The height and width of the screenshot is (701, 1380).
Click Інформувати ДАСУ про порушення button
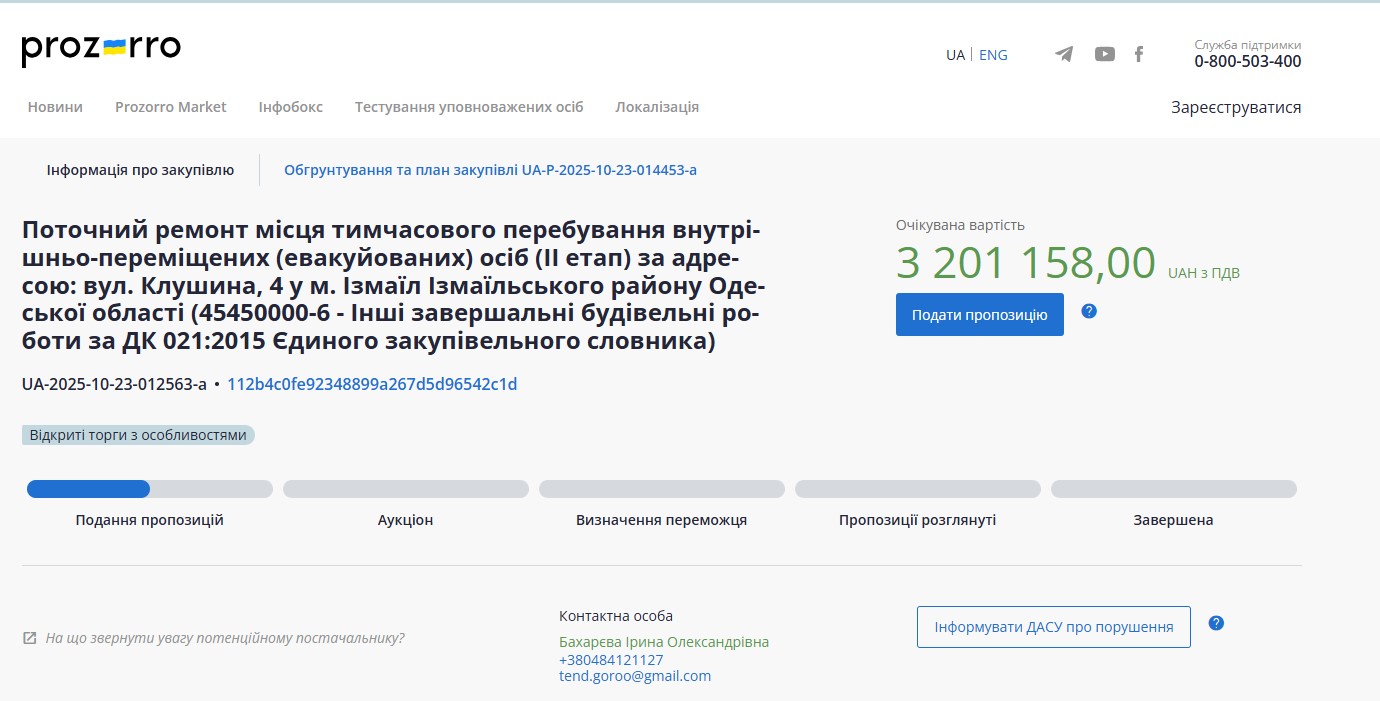(x=1053, y=627)
